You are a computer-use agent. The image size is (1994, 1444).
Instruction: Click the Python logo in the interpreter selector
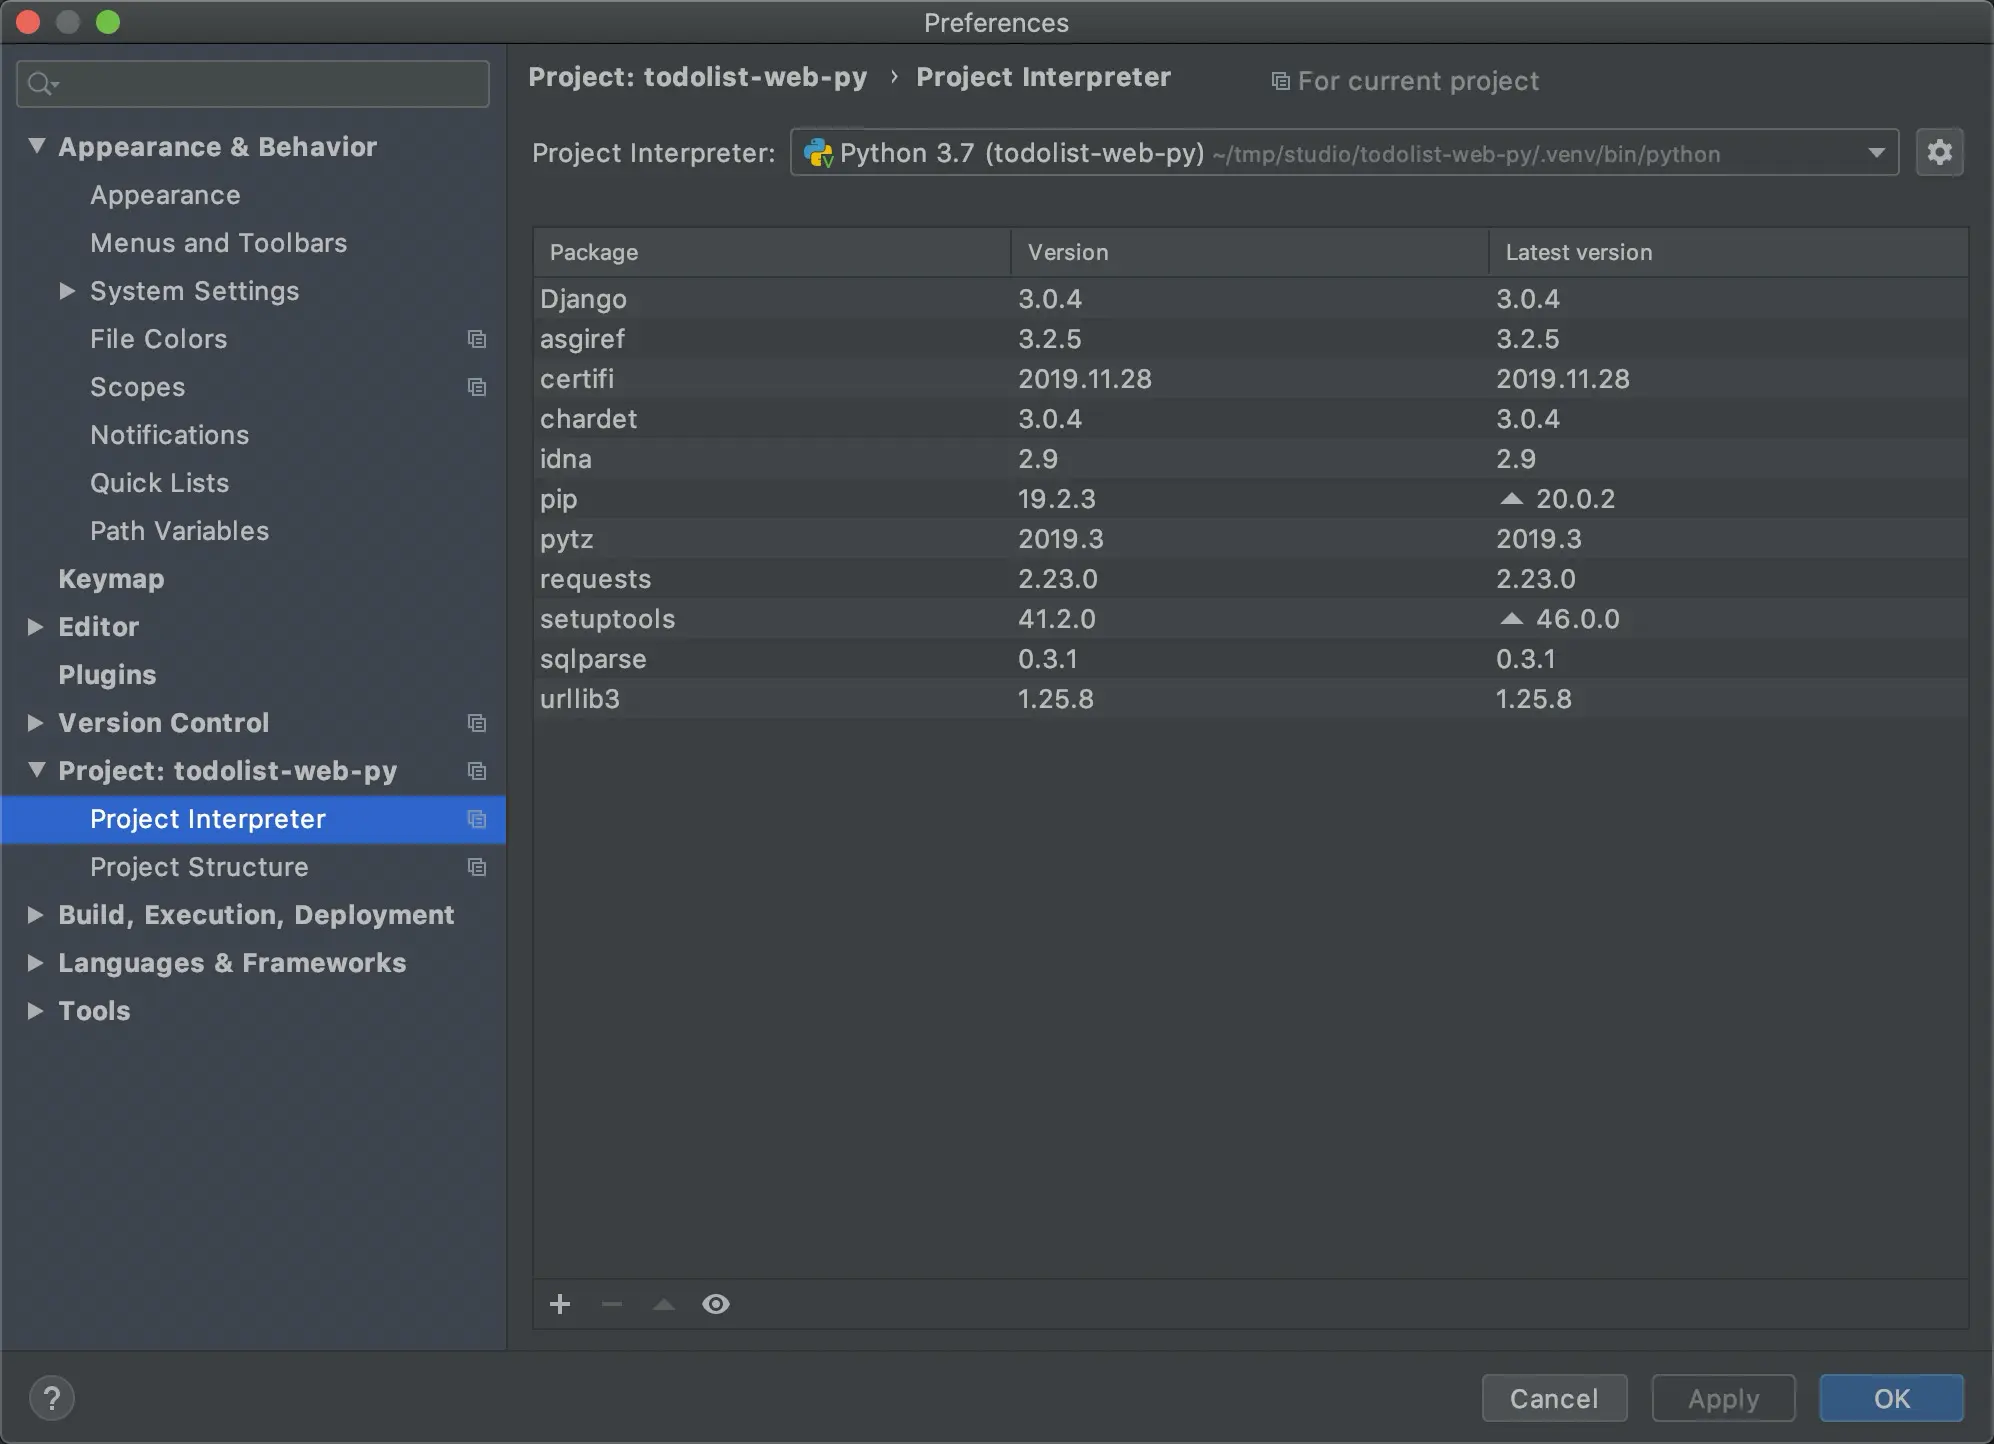click(x=818, y=153)
